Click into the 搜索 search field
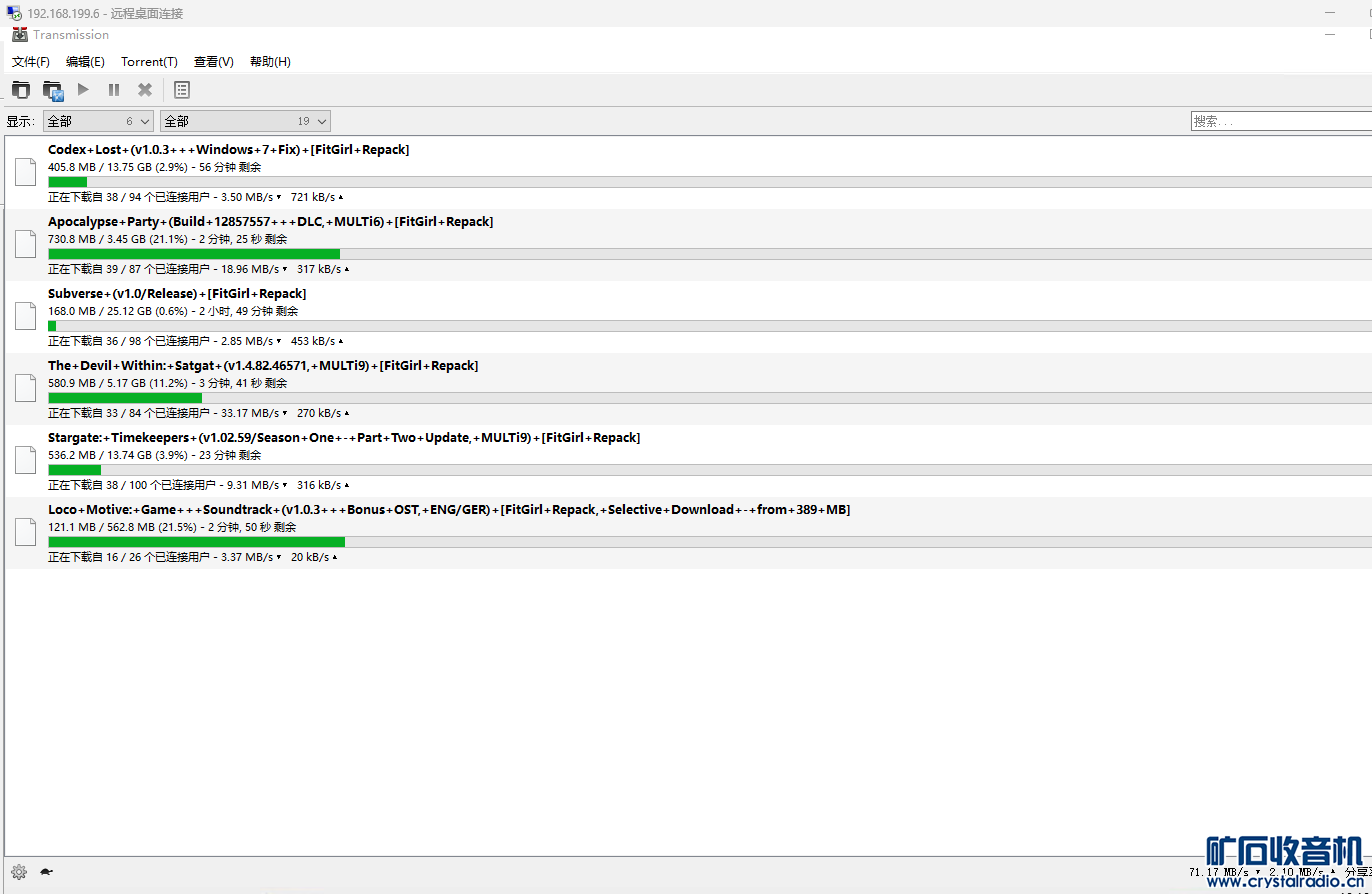This screenshot has height=894, width=1372. [x=1281, y=121]
